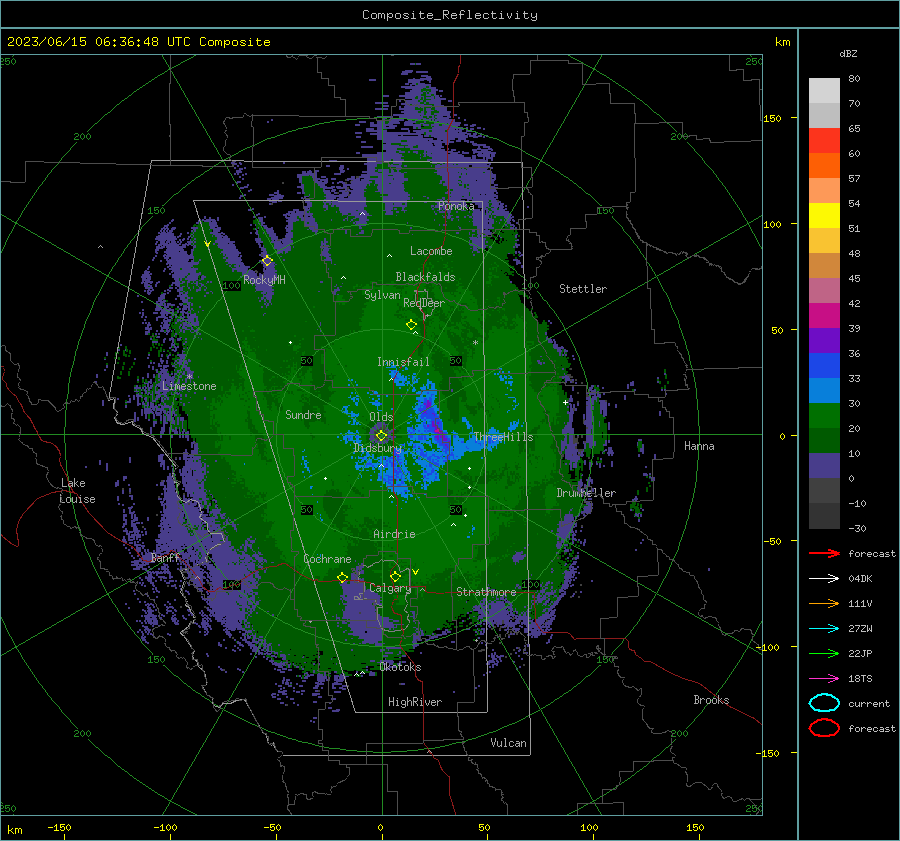Viewport: 900px width, 841px height.
Task: Click the Sylvan label
Action: click(382, 295)
